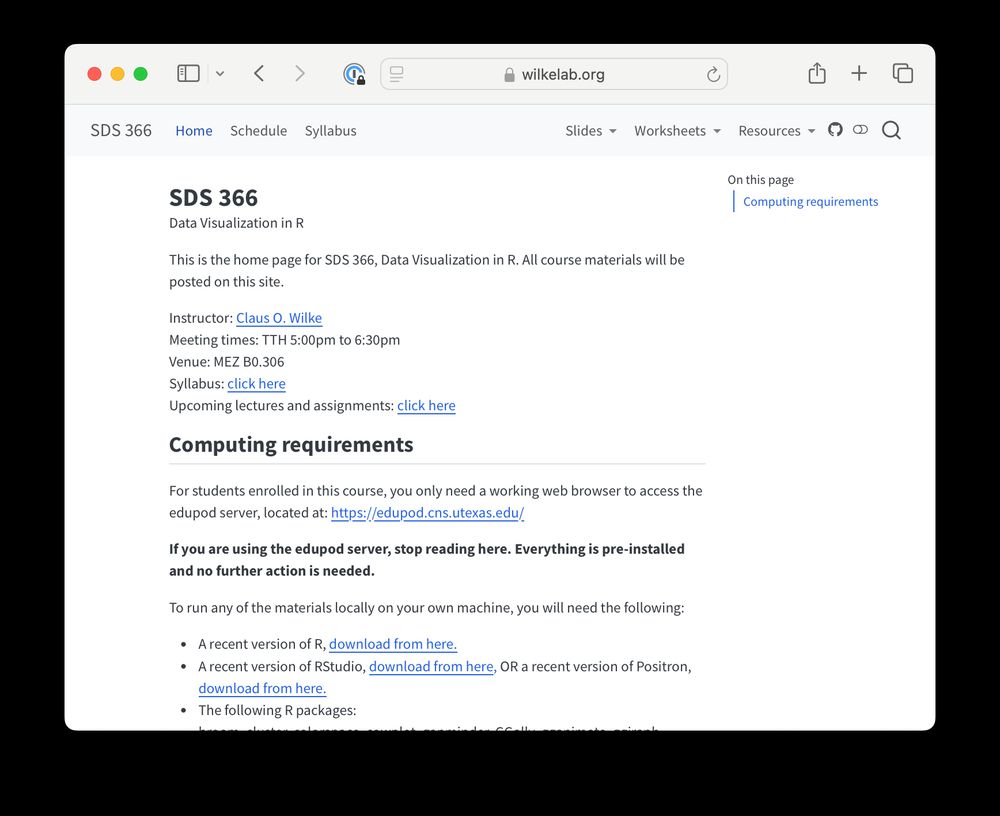Screen dimensions: 1000x816
Task: Go back with the back arrow
Action: [259, 74]
